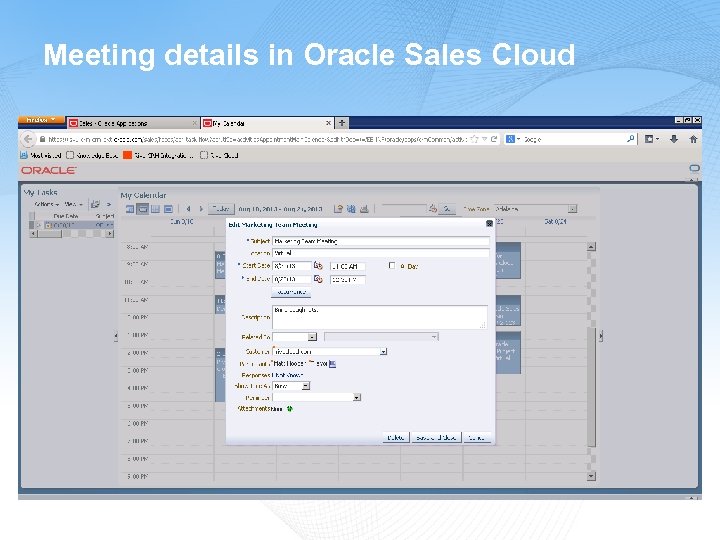Click the second calendar toolbar icon
The image size is (720, 540).
351,209
